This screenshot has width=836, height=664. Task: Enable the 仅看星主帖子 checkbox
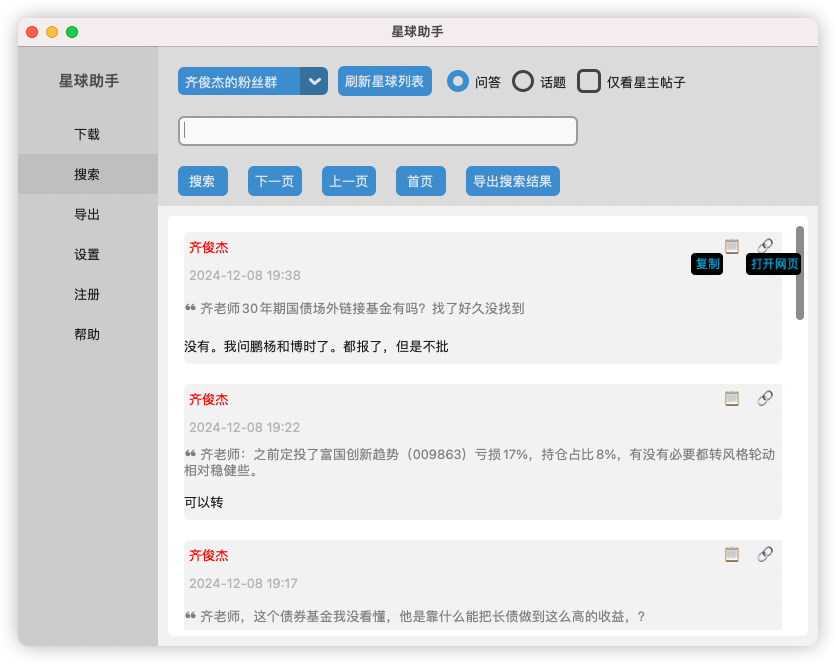588,81
